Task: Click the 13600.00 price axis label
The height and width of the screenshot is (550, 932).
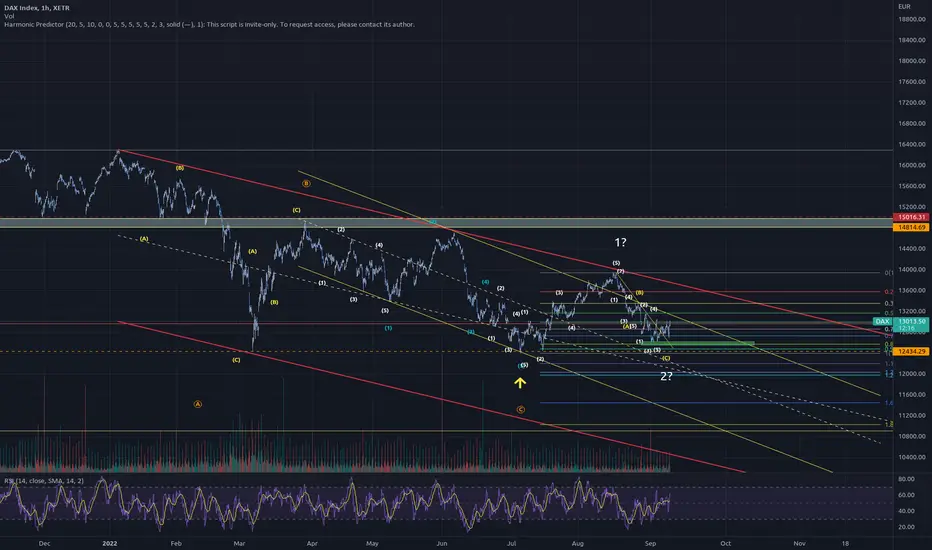Action: tap(912, 291)
